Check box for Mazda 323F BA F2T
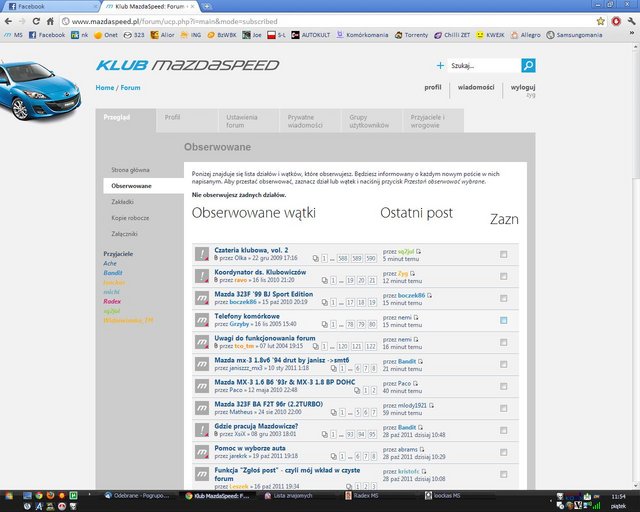This screenshot has height=512, width=640. [x=504, y=409]
